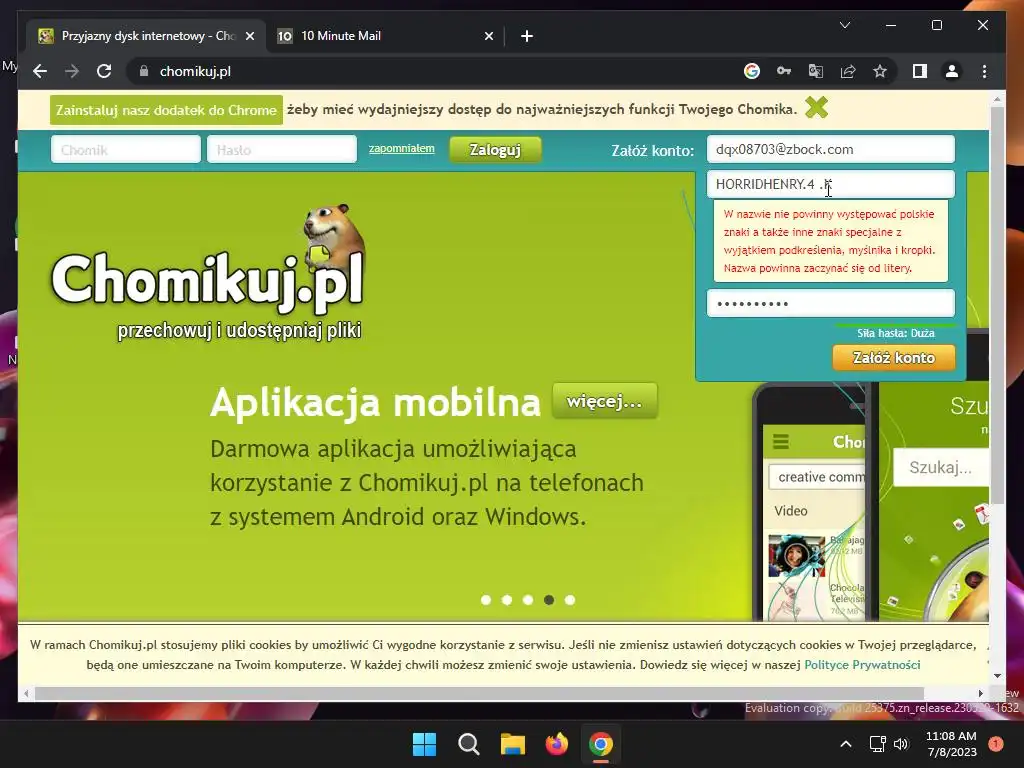Click the Szukaj... search box in mockup
1024x768 pixels.
(x=940, y=468)
